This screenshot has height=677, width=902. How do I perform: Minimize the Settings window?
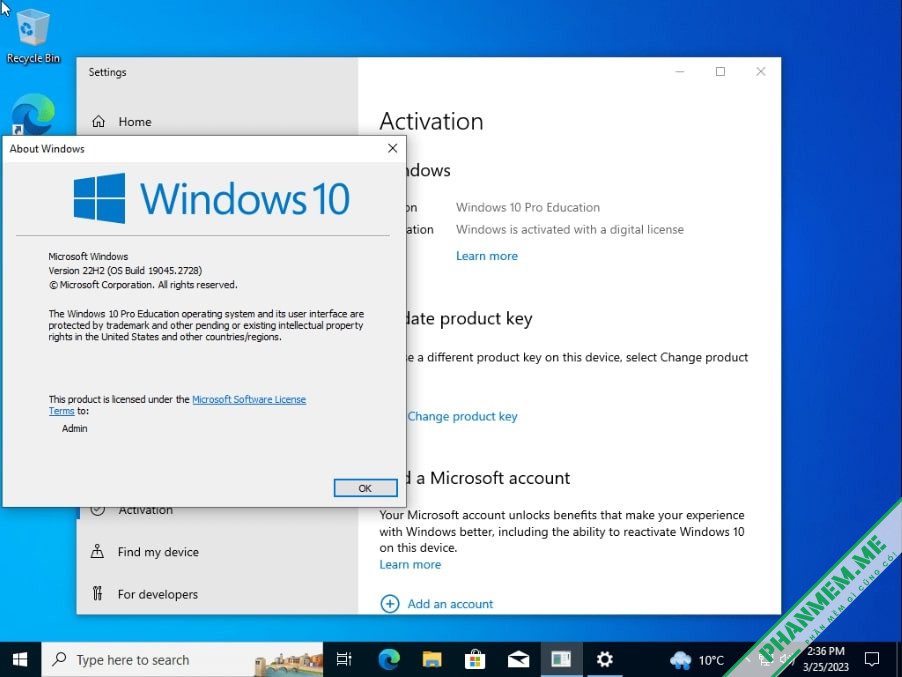click(x=680, y=71)
